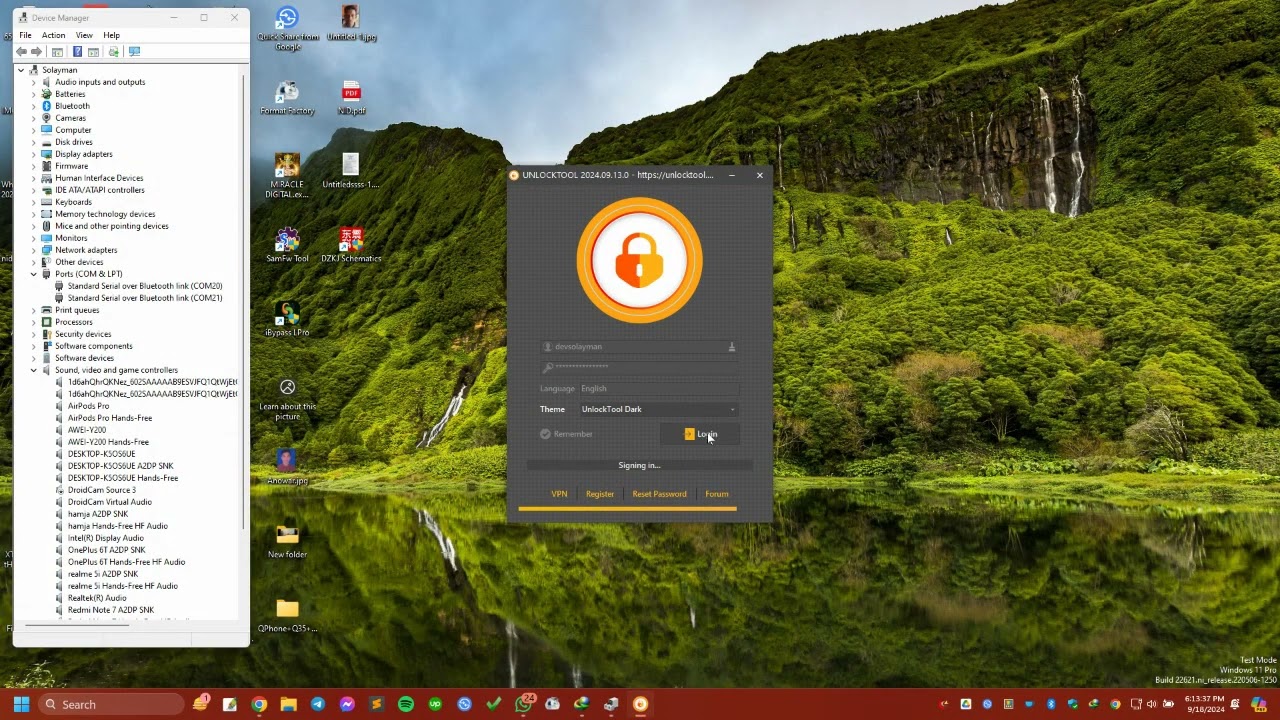
Task: Select the New folder desktop icon
Action: (x=287, y=541)
